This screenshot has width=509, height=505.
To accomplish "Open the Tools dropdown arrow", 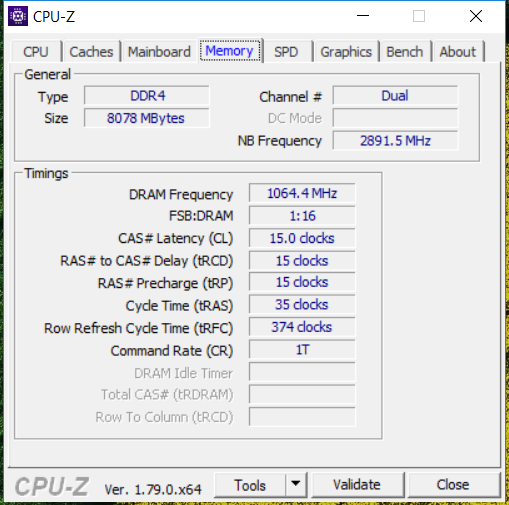I will 296,484.
